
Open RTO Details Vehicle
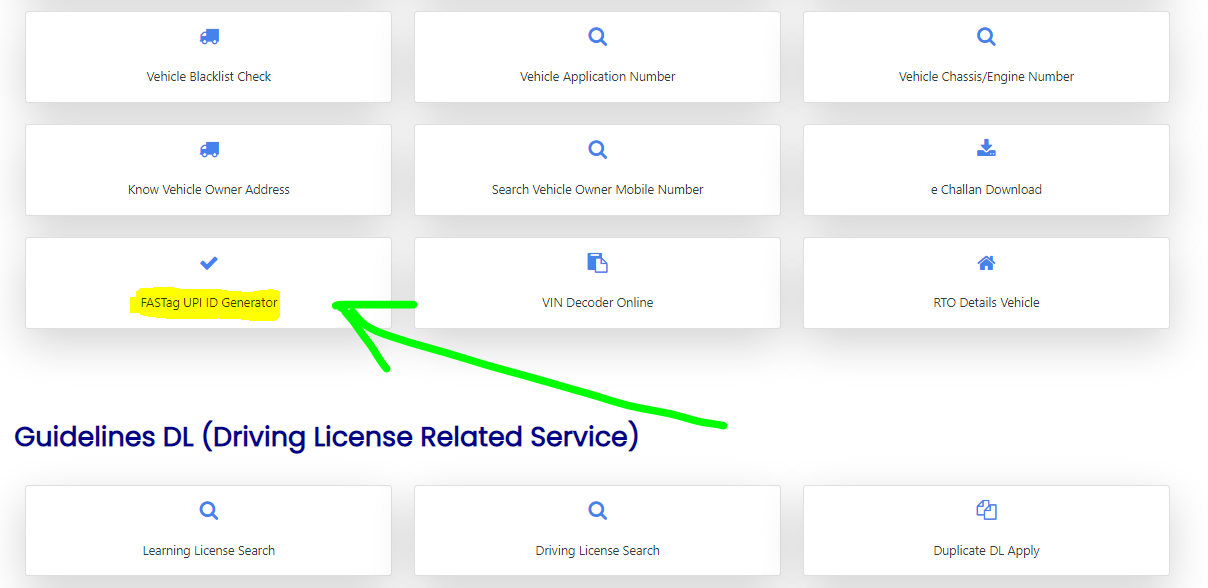click(x=986, y=303)
